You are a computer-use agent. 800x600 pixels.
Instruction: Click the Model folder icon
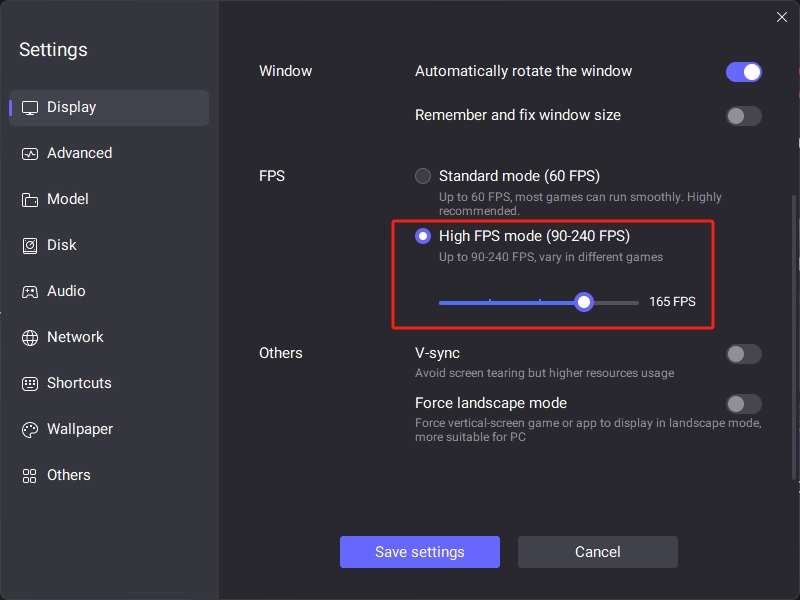[x=30, y=199]
